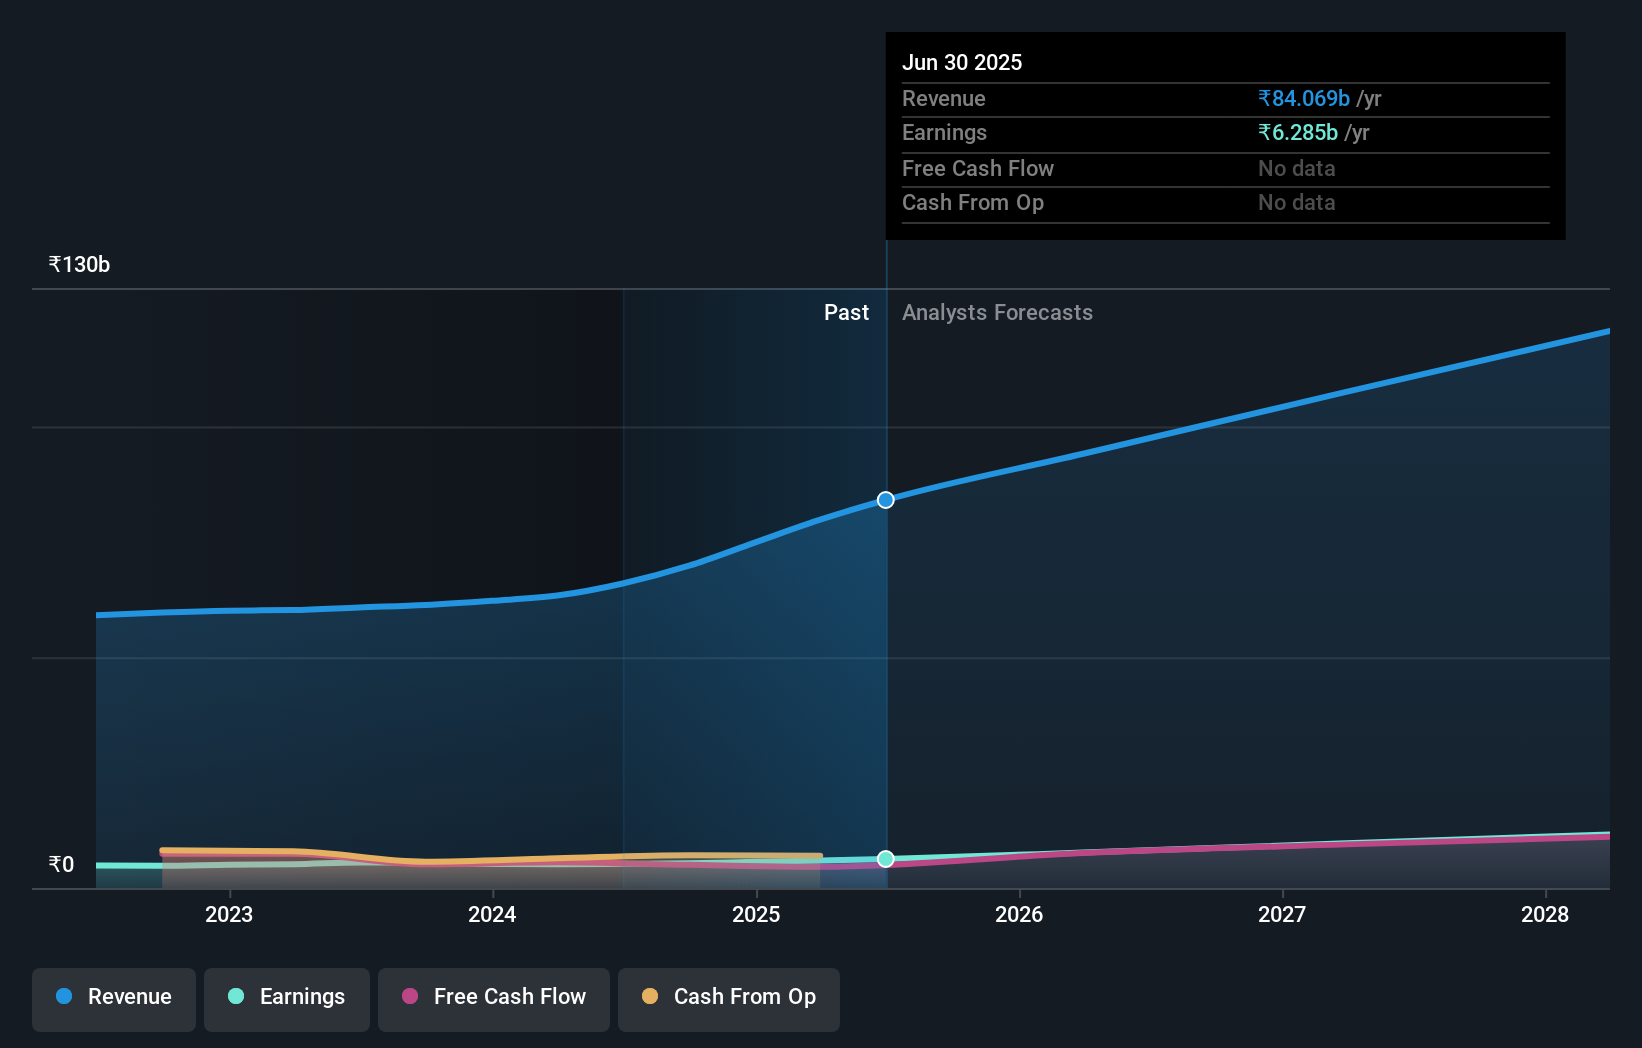Click the 2023 x-axis label
1642x1048 pixels.
tap(229, 914)
